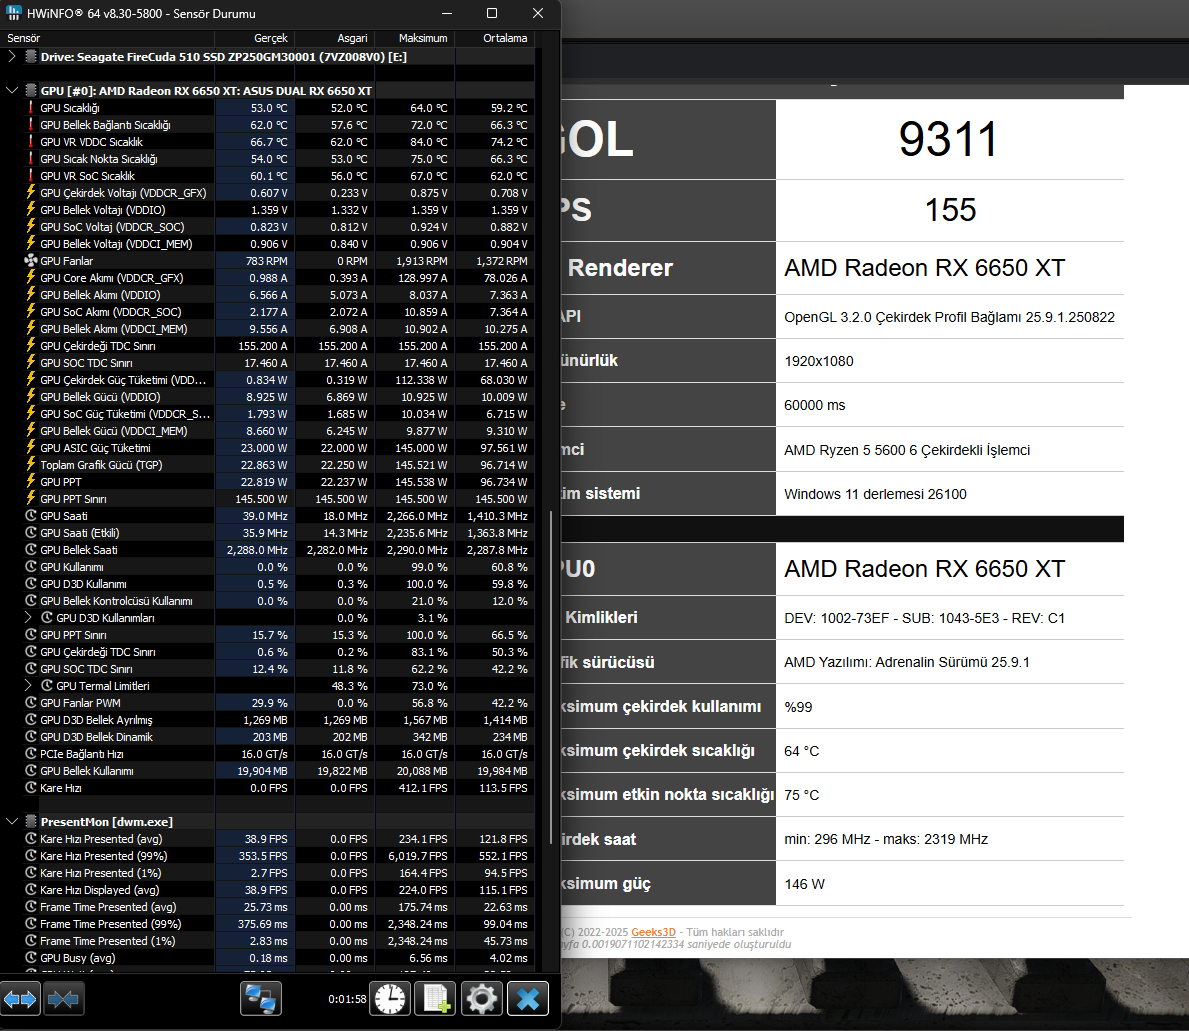The width and height of the screenshot is (1189, 1031).
Task: Click the GPU Fanlar fan icon
Action: pyautogui.click(x=31, y=261)
